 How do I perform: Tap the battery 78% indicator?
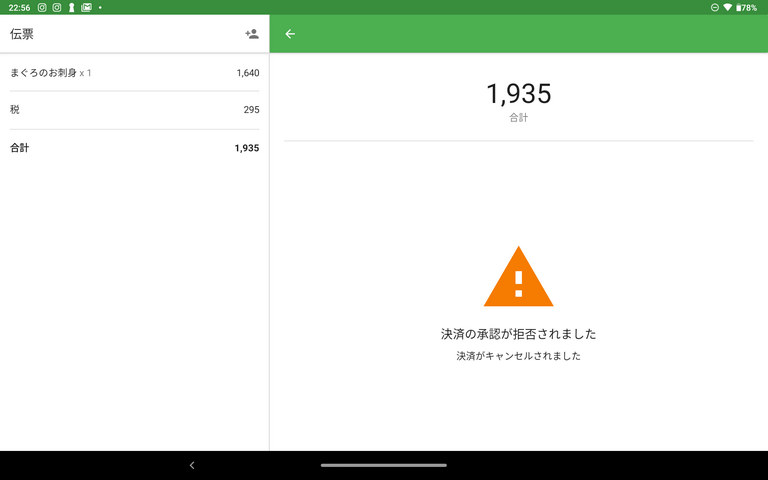(x=746, y=7)
